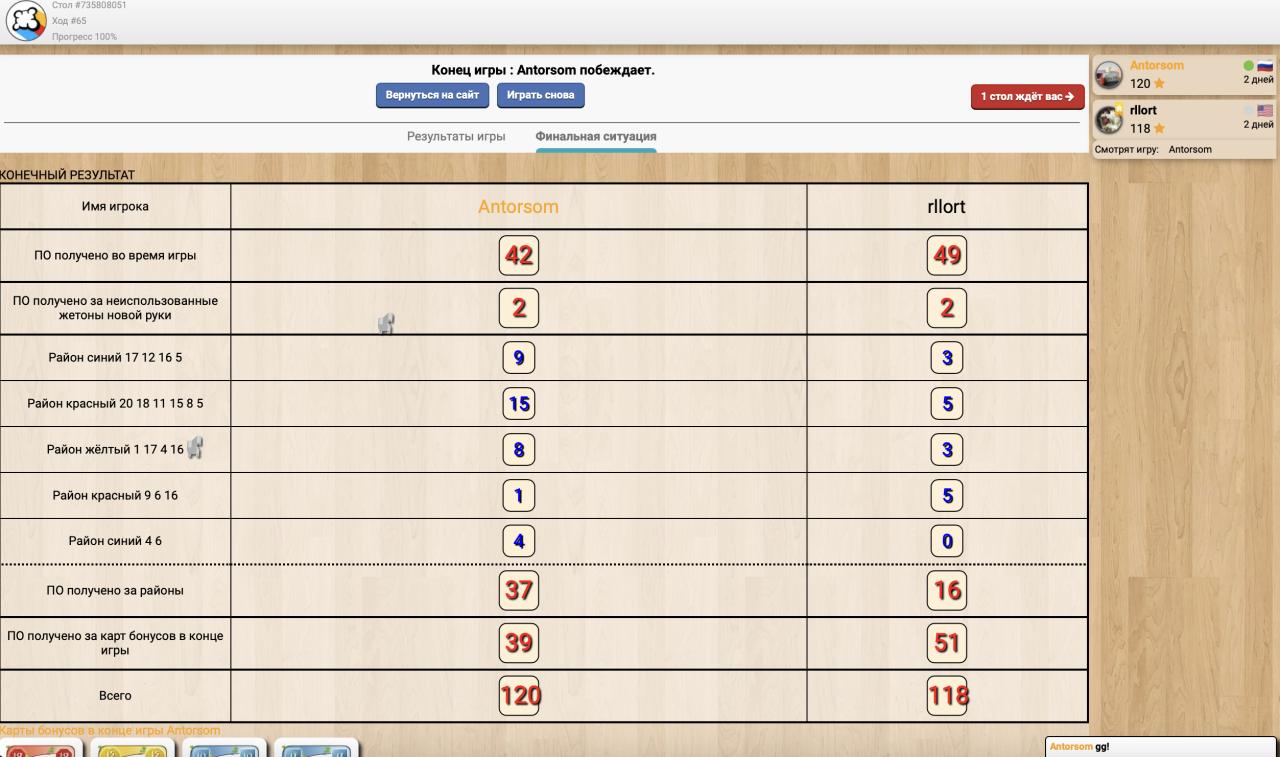The image size is (1280, 757).
Task: Select the 'Финальная ситуация' tab
Action: tap(596, 137)
